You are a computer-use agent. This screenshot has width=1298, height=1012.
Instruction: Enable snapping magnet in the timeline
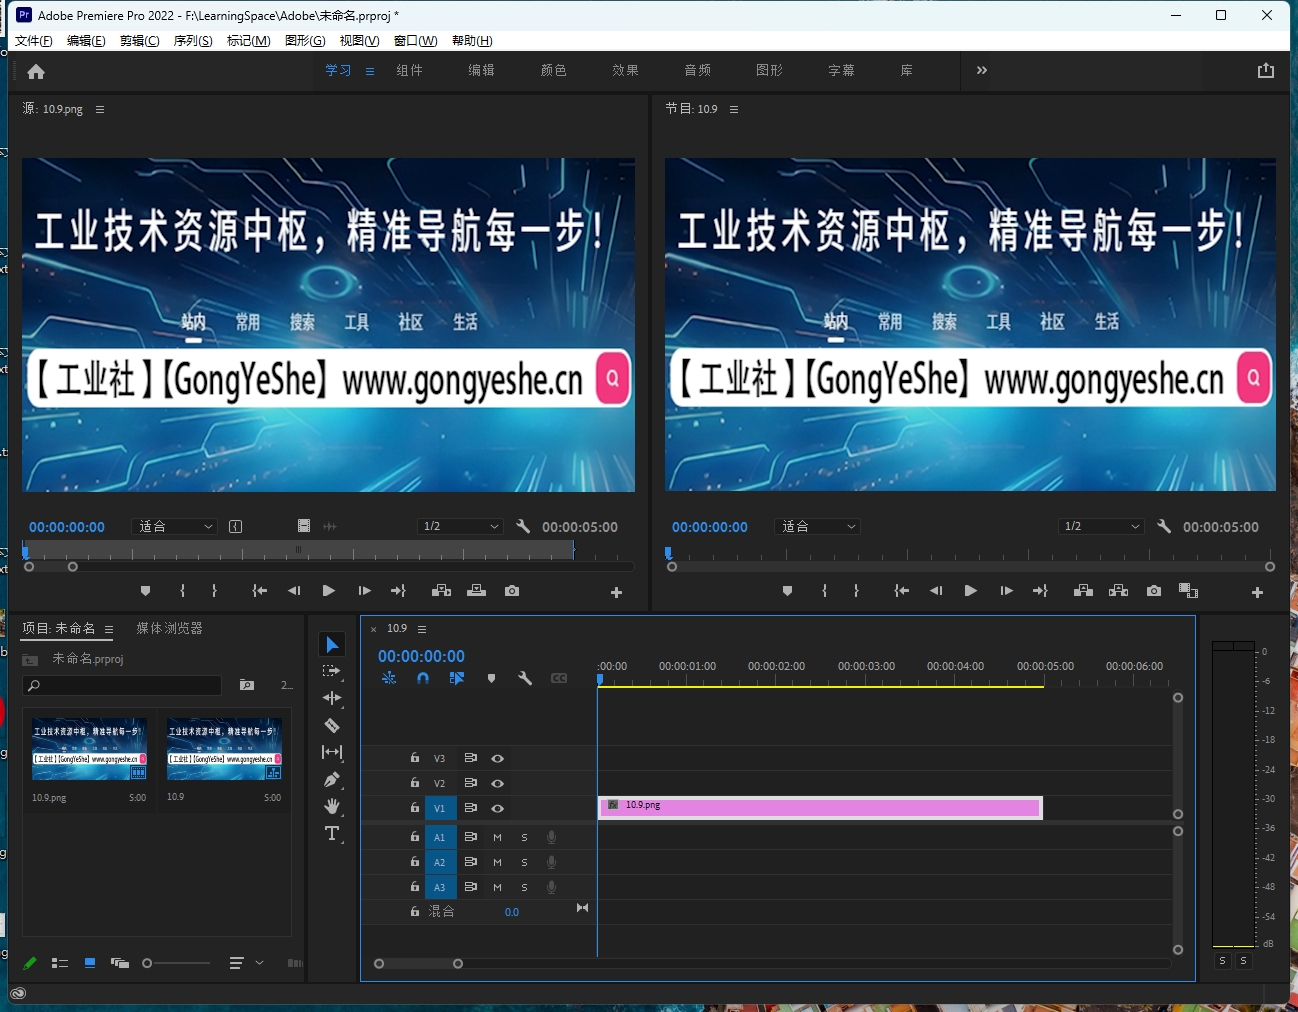pyautogui.click(x=424, y=678)
